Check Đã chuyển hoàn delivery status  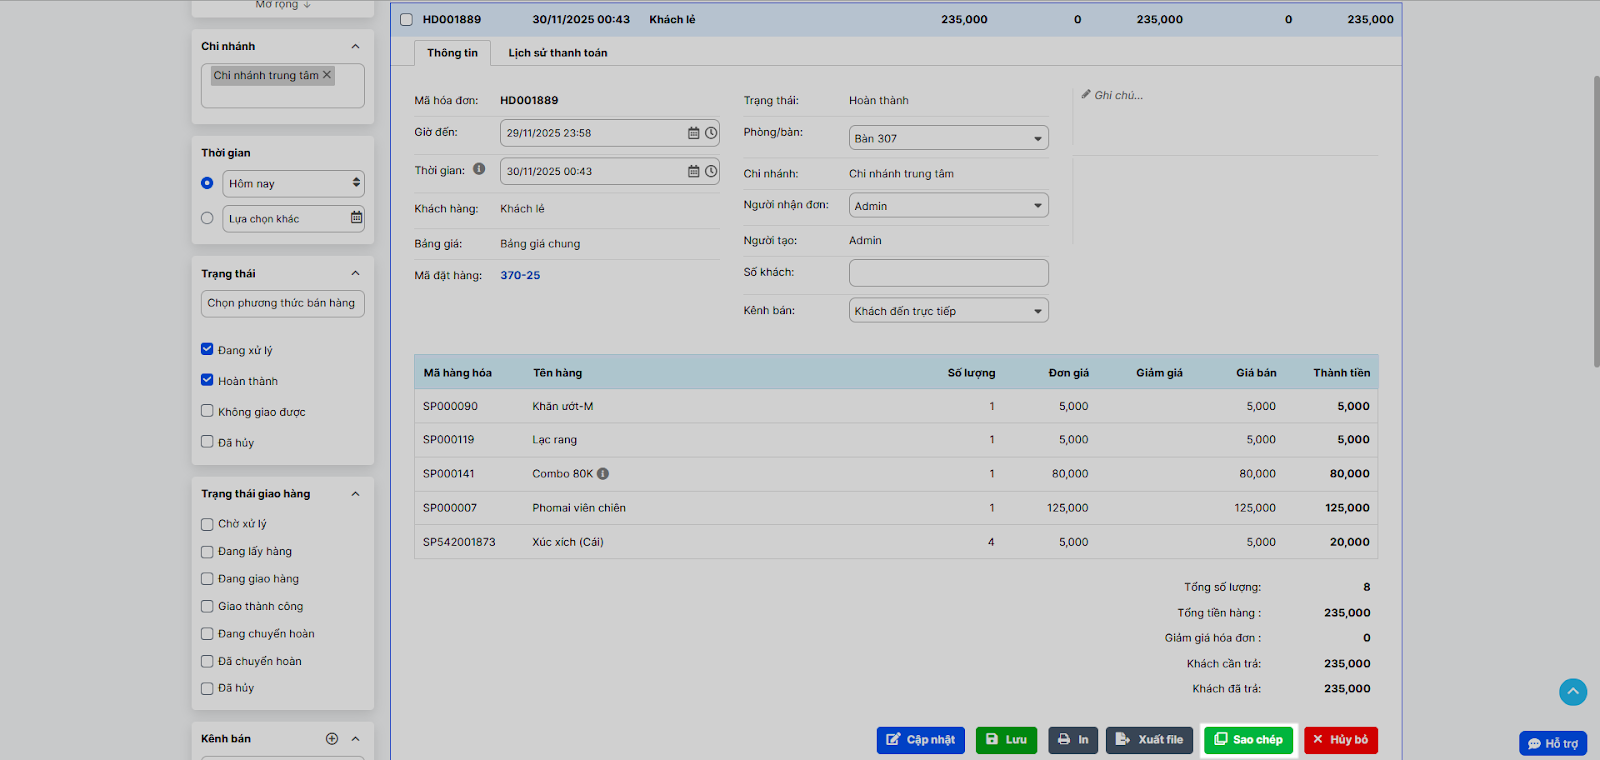coord(207,661)
